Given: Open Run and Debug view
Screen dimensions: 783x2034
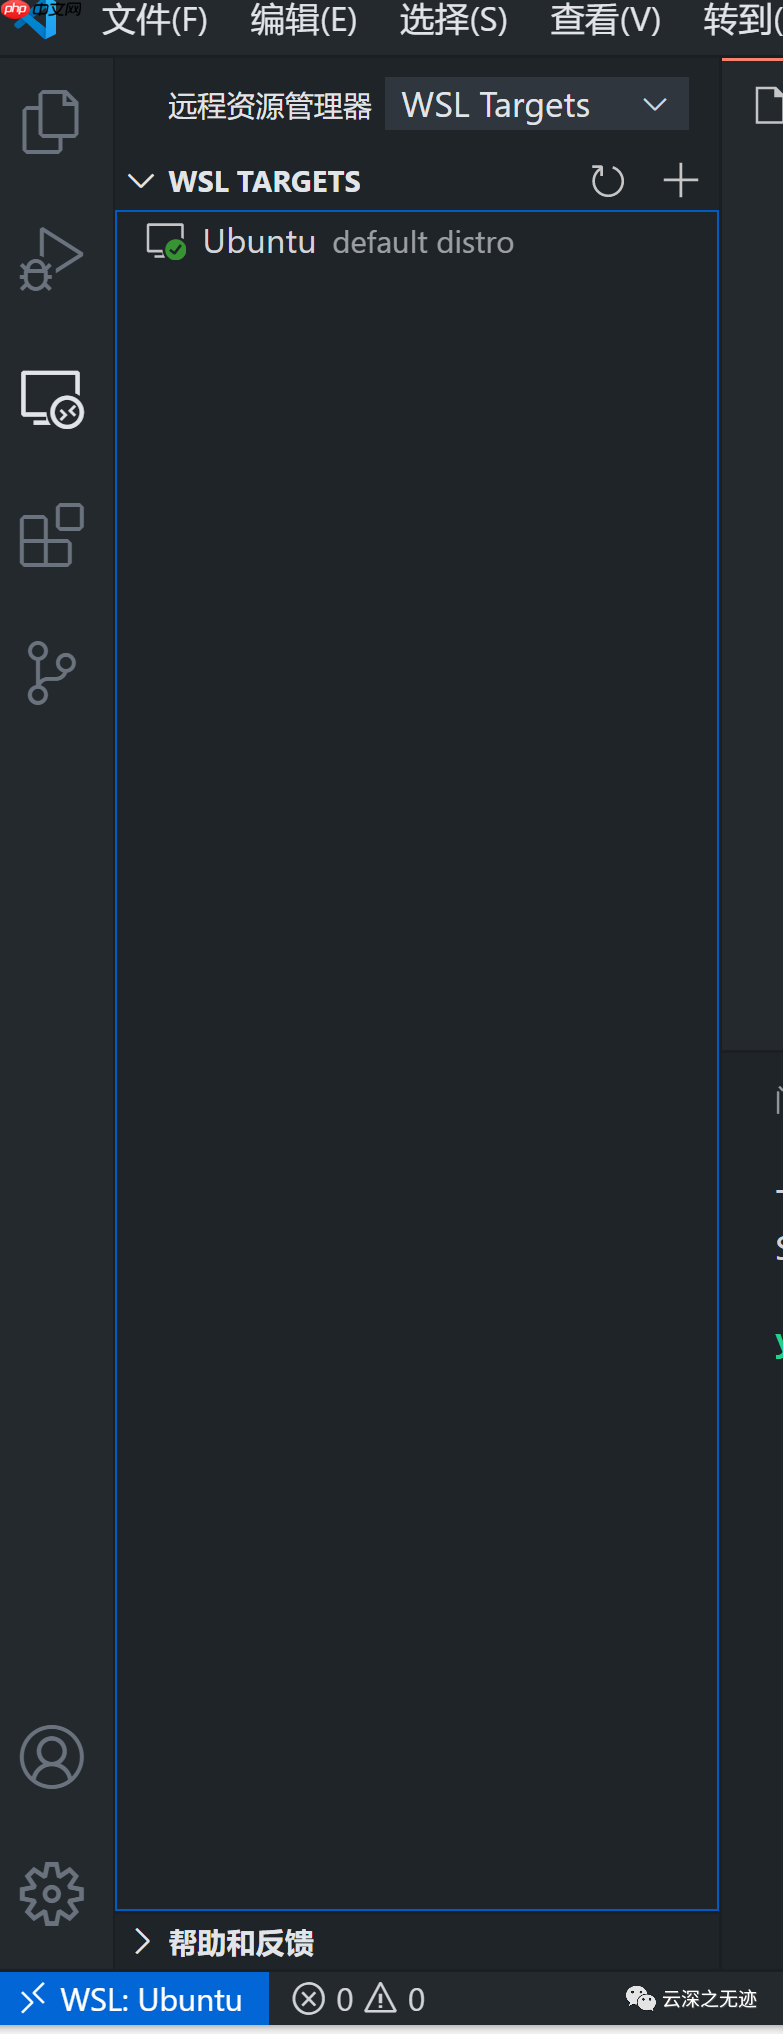Looking at the screenshot, I should 51,259.
